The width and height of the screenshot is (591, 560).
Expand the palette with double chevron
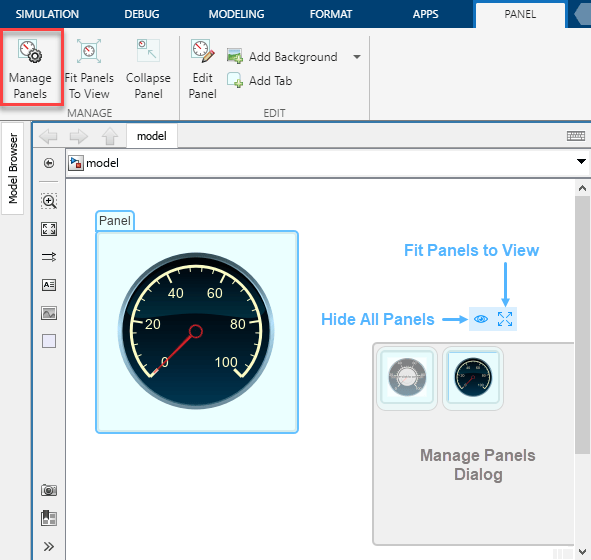[x=49, y=546]
